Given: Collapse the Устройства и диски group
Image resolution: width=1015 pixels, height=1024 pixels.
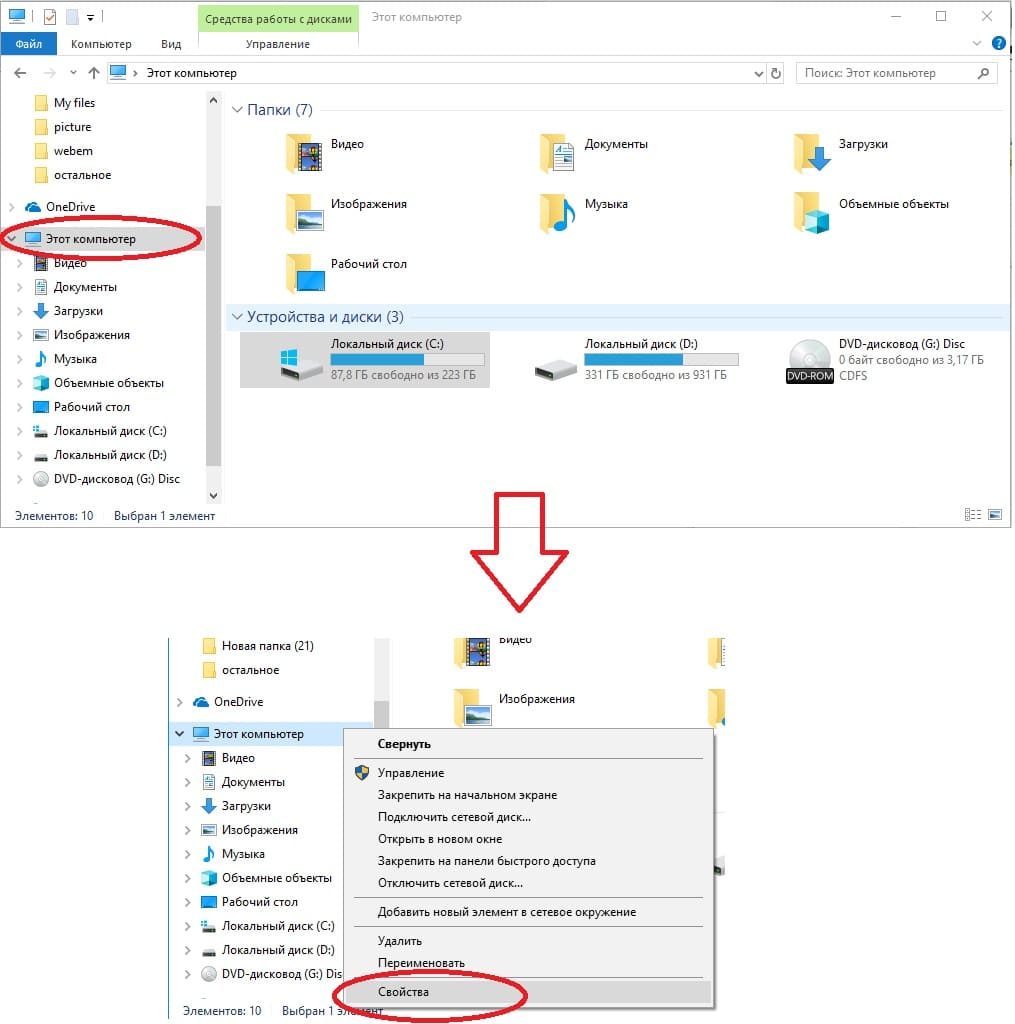Looking at the screenshot, I should (238, 317).
